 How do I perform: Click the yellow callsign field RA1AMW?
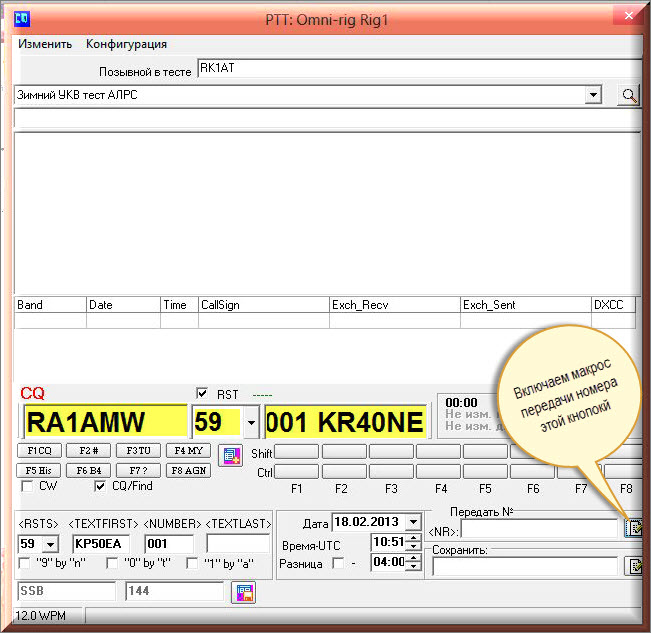click(104, 422)
